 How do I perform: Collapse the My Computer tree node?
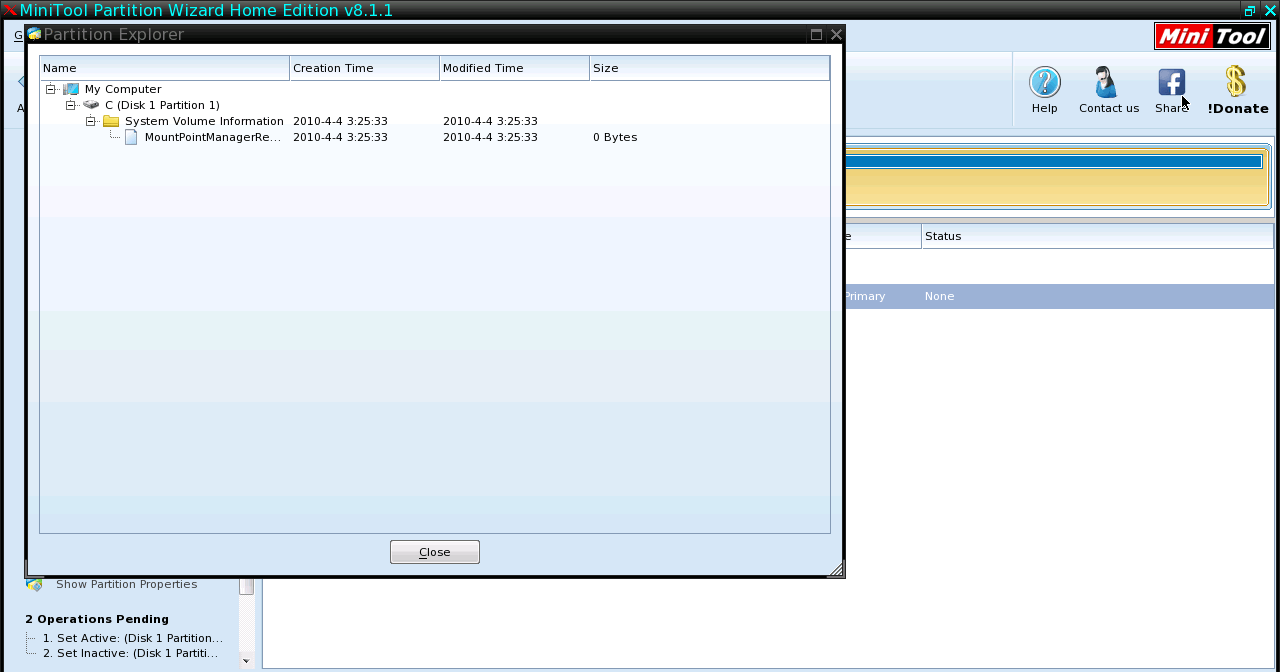[51, 89]
